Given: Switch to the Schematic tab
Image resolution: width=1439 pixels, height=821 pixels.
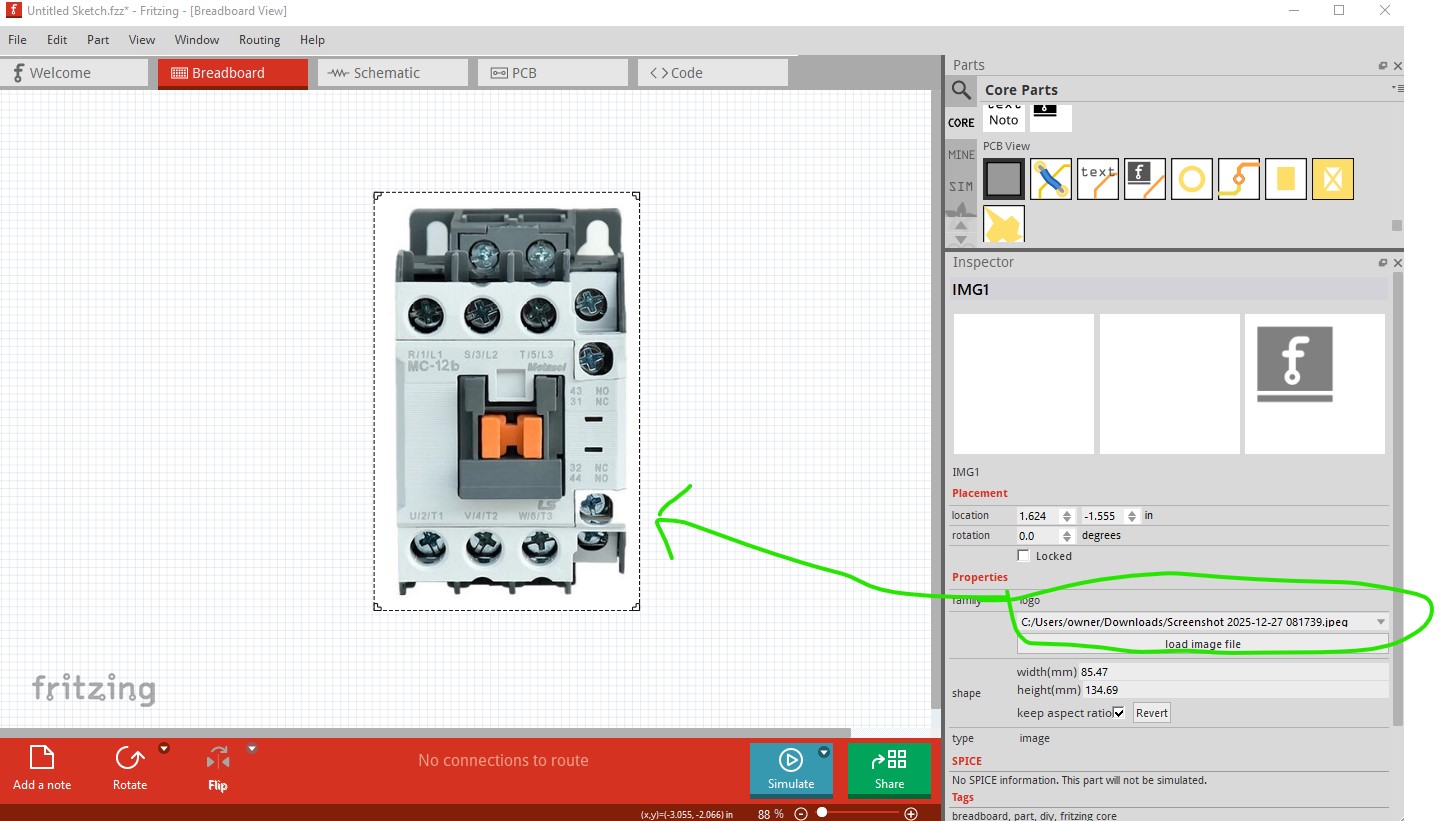Looking at the screenshot, I should (x=392, y=73).
